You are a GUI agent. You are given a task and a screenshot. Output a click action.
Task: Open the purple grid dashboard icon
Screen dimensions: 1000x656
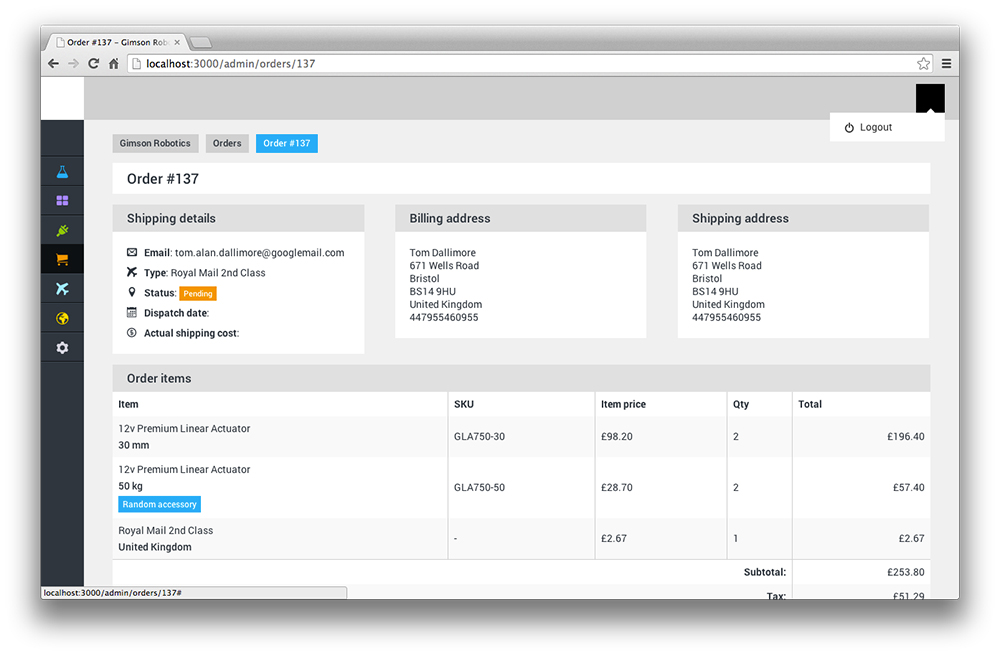point(62,201)
